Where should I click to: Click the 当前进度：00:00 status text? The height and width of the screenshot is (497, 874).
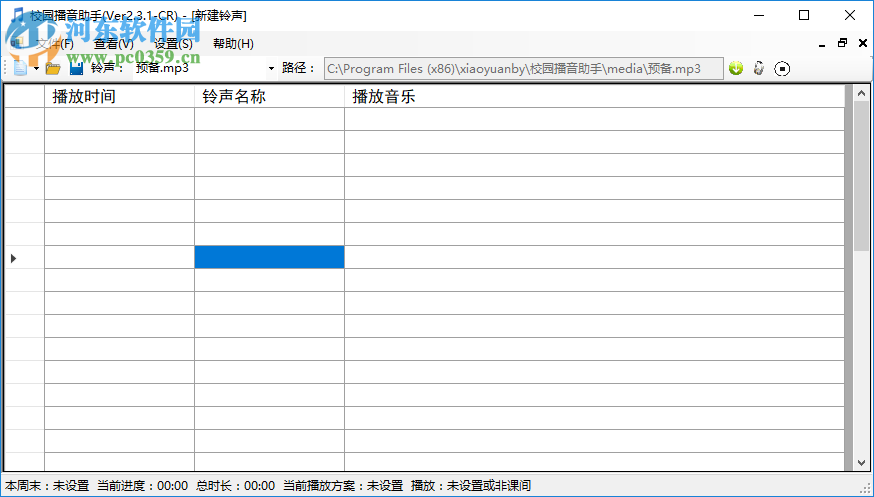(x=143, y=486)
